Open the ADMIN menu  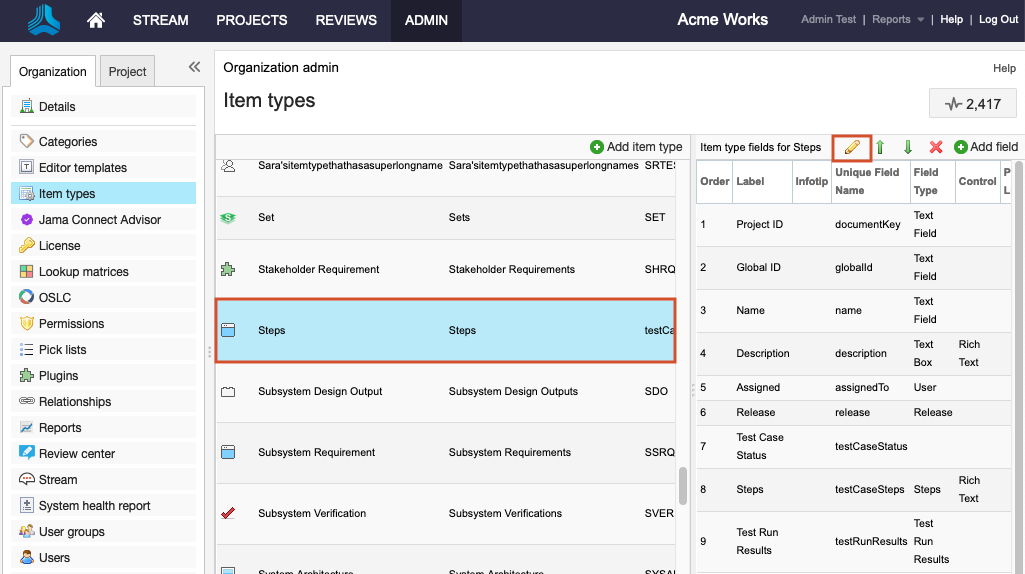click(426, 20)
